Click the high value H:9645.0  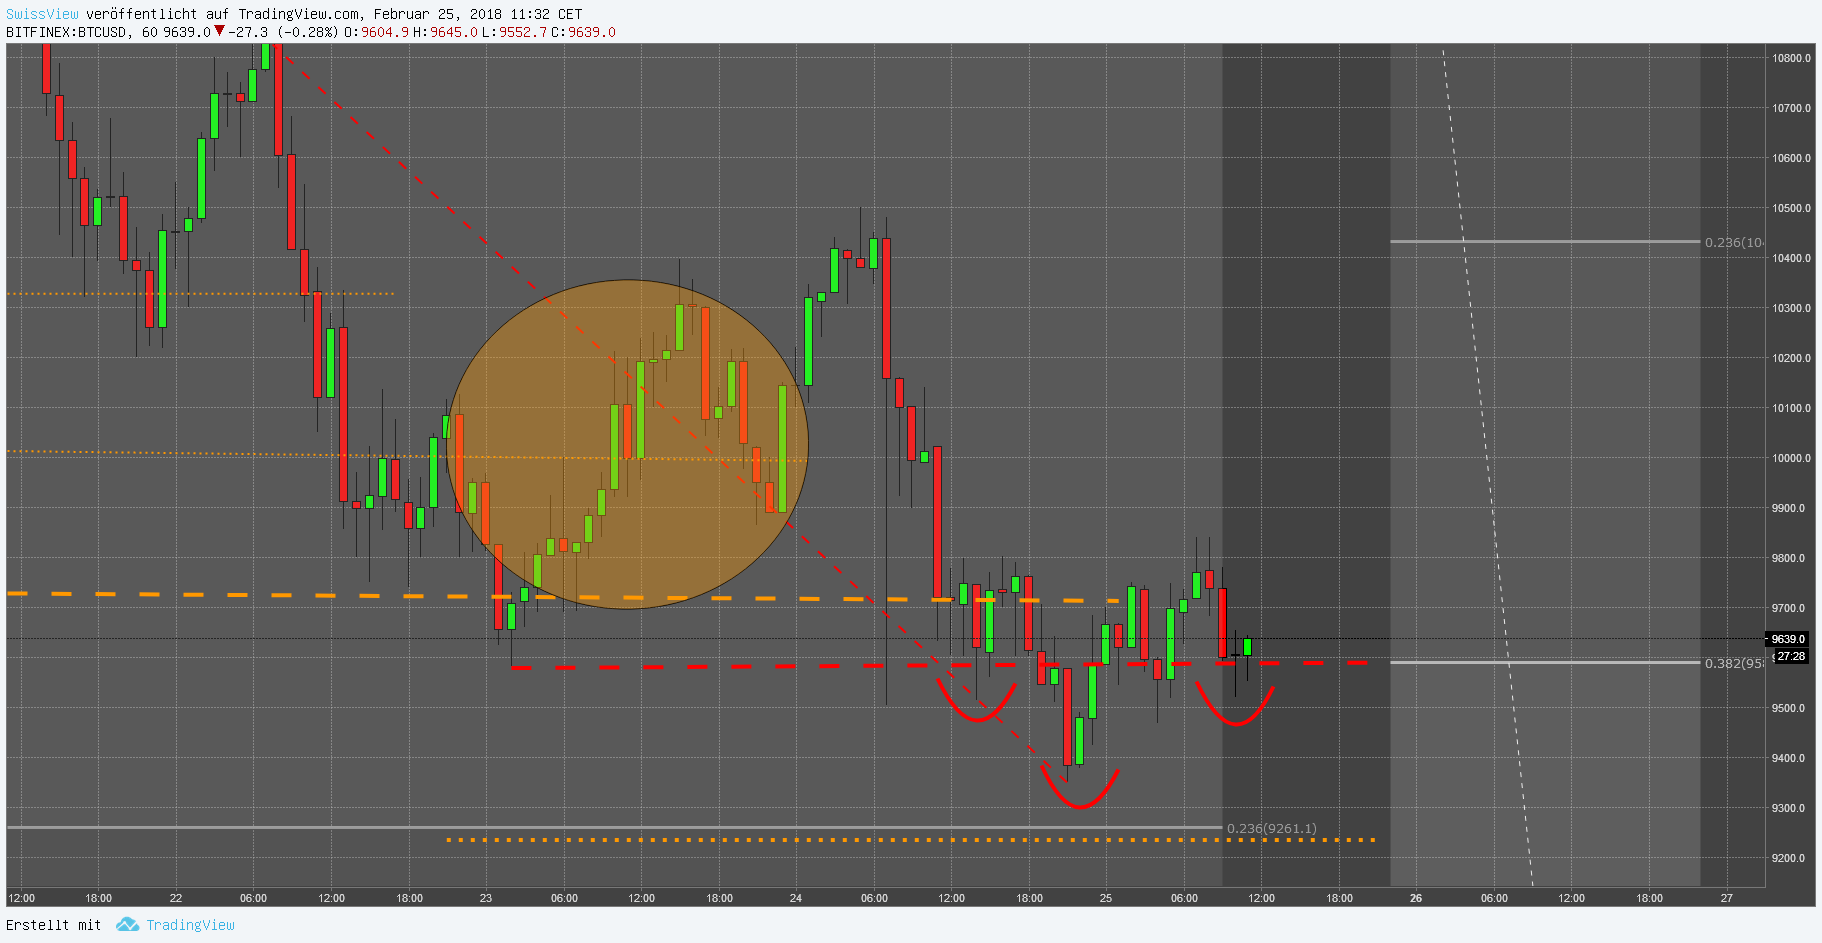[445, 32]
